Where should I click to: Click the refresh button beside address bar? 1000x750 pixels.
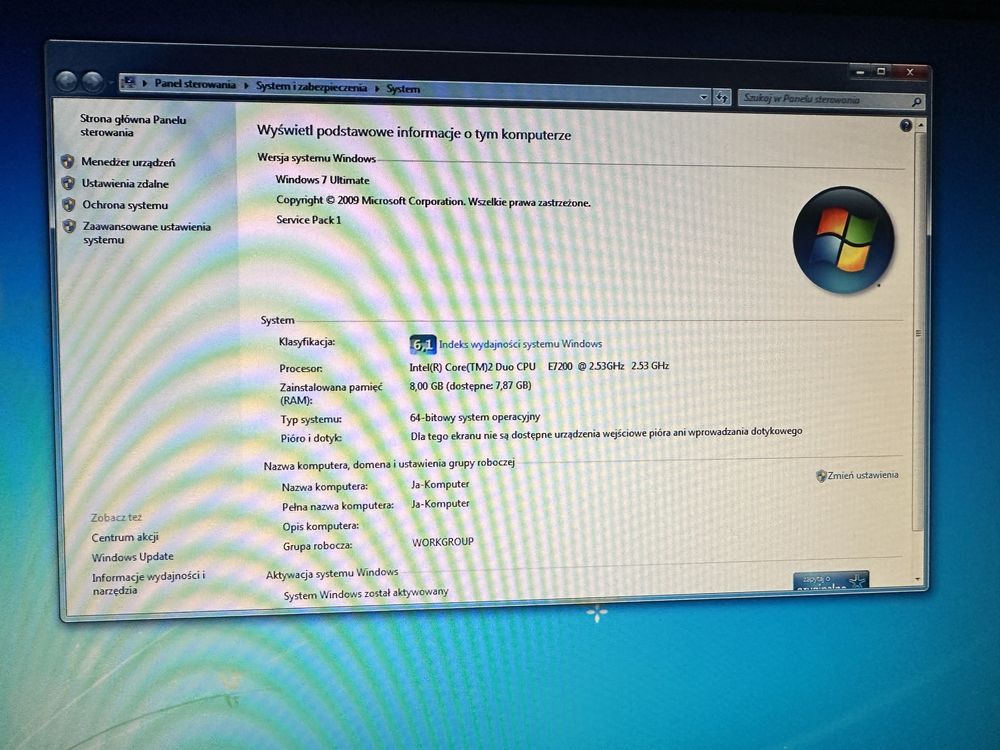(721, 97)
